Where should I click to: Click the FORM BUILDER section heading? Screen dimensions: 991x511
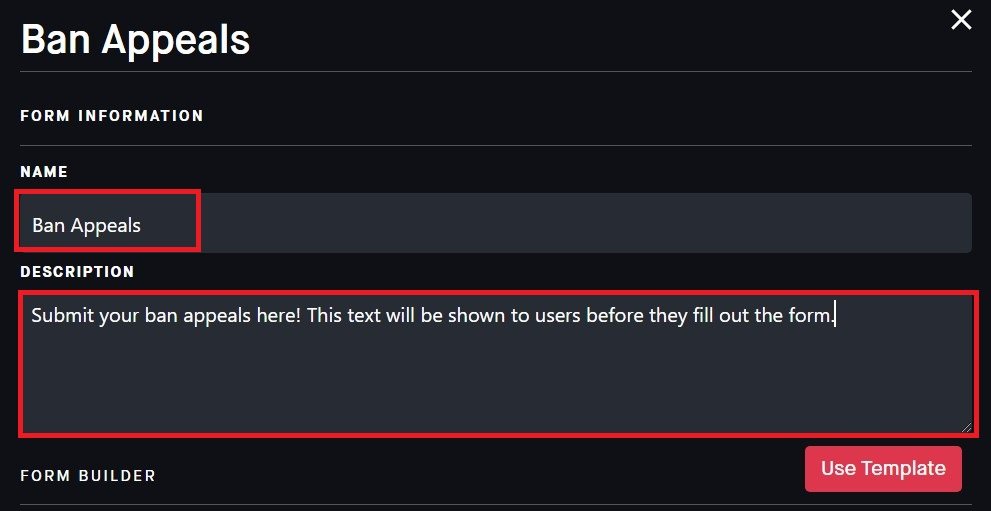[x=88, y=476]
